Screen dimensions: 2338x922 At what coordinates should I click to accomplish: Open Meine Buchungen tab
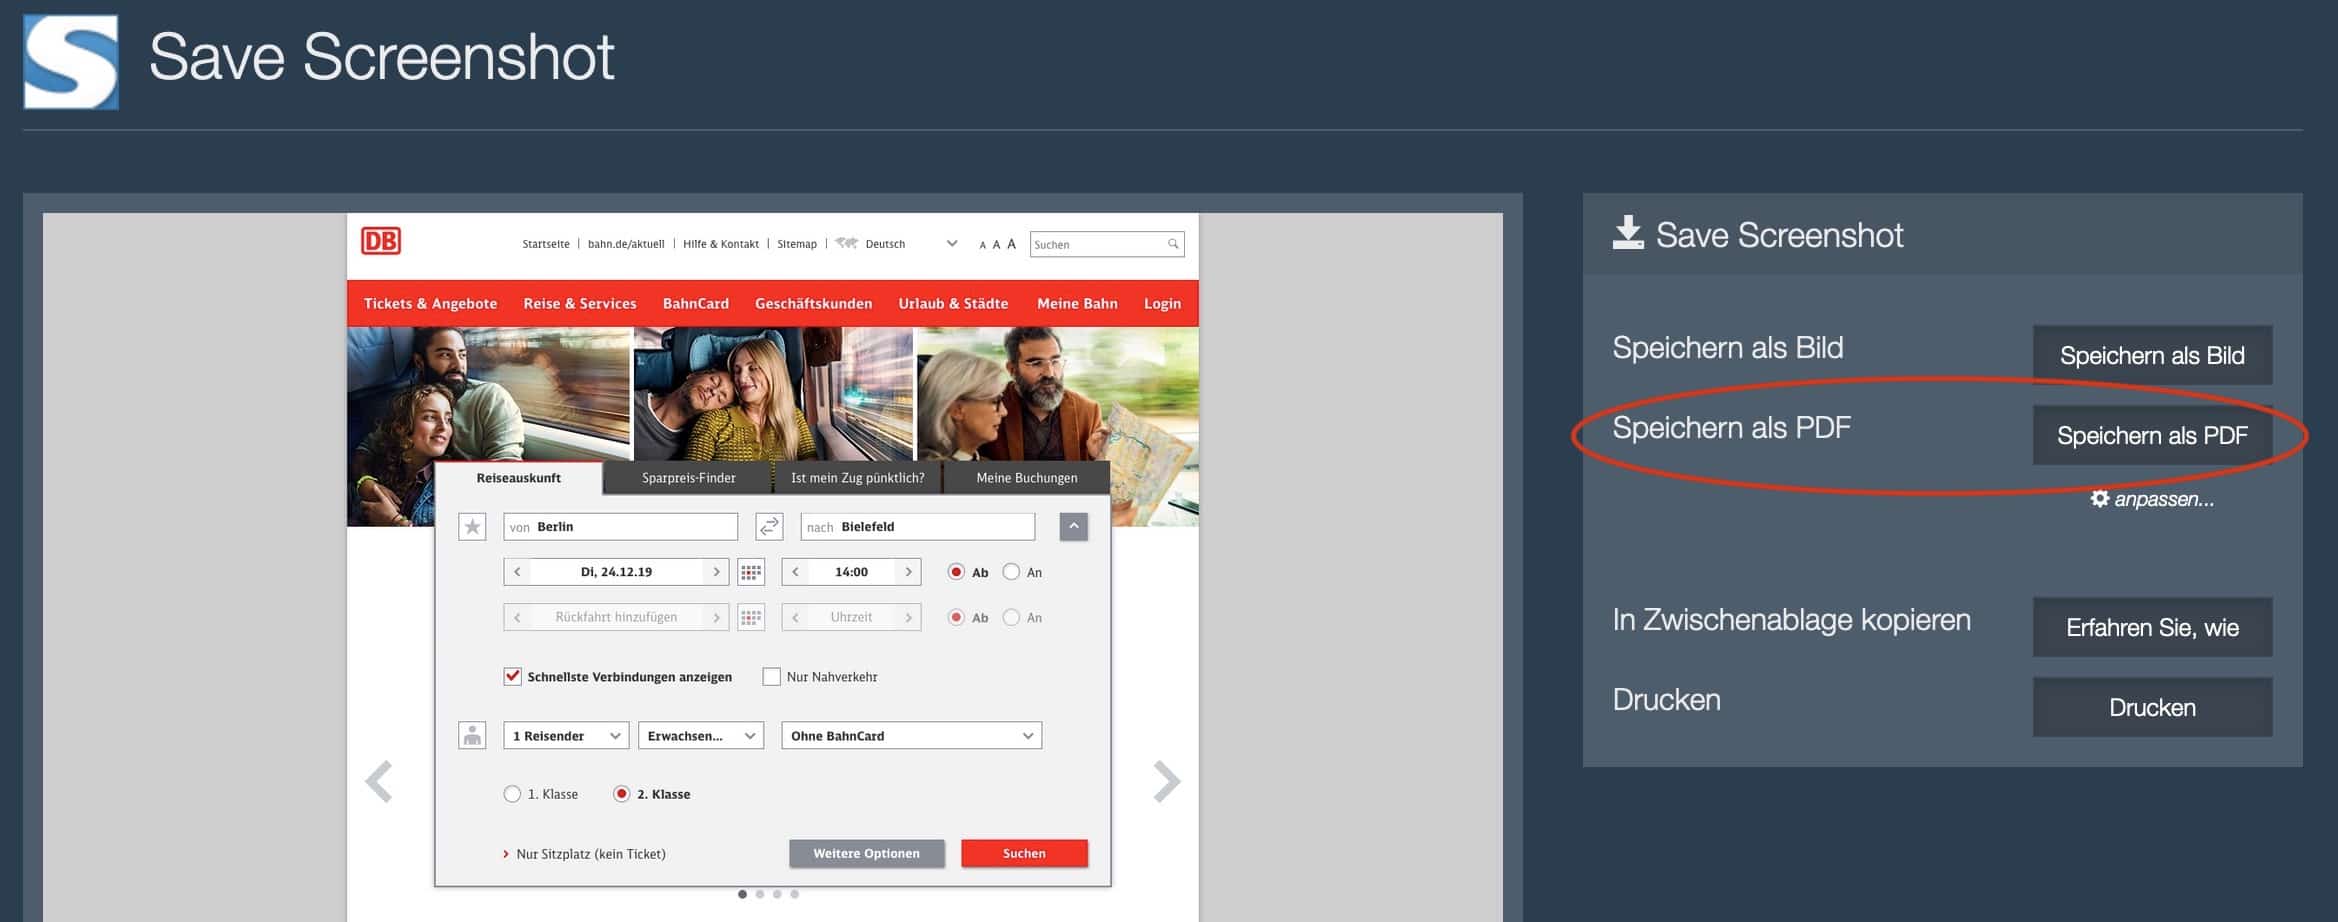[x=1026, y=478]
